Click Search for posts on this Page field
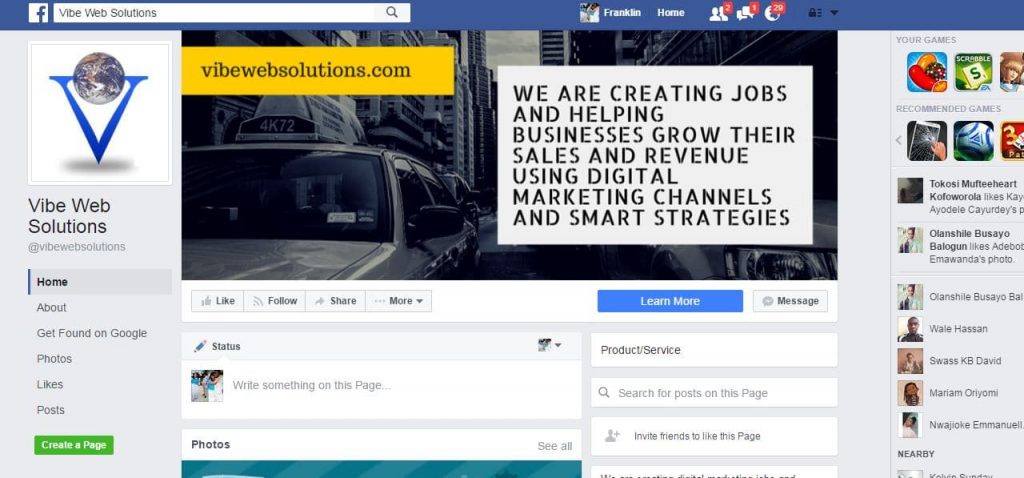The width and height of the screenshot is (1024, 478). click(714, 393)
